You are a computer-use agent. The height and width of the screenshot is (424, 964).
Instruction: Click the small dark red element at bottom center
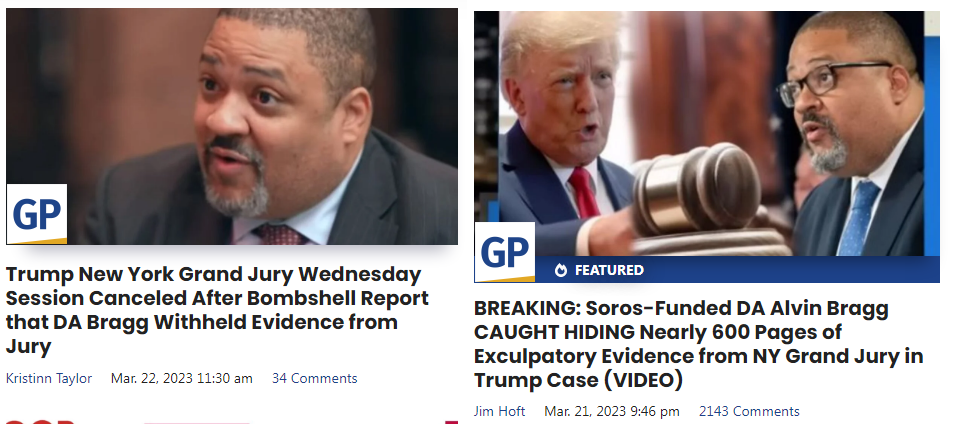click(x=452, y=422)
